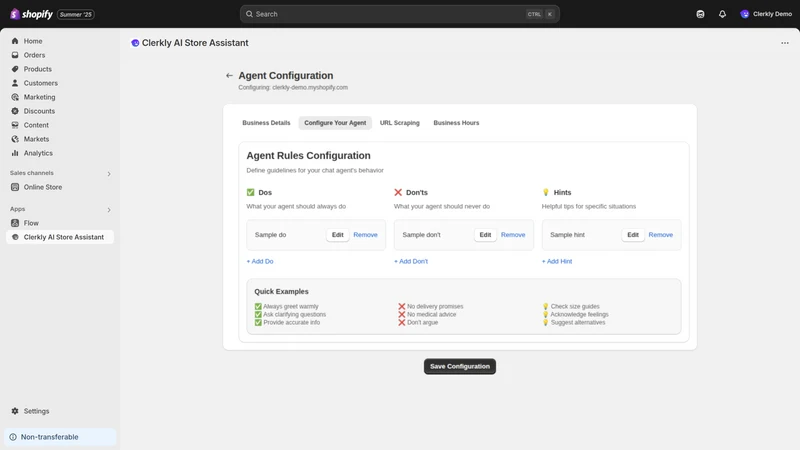This screenshot has height=450, width=800.
Task: Click 'Sample hint' rule text
Action: pyautogui.click(x=567, y=235)
